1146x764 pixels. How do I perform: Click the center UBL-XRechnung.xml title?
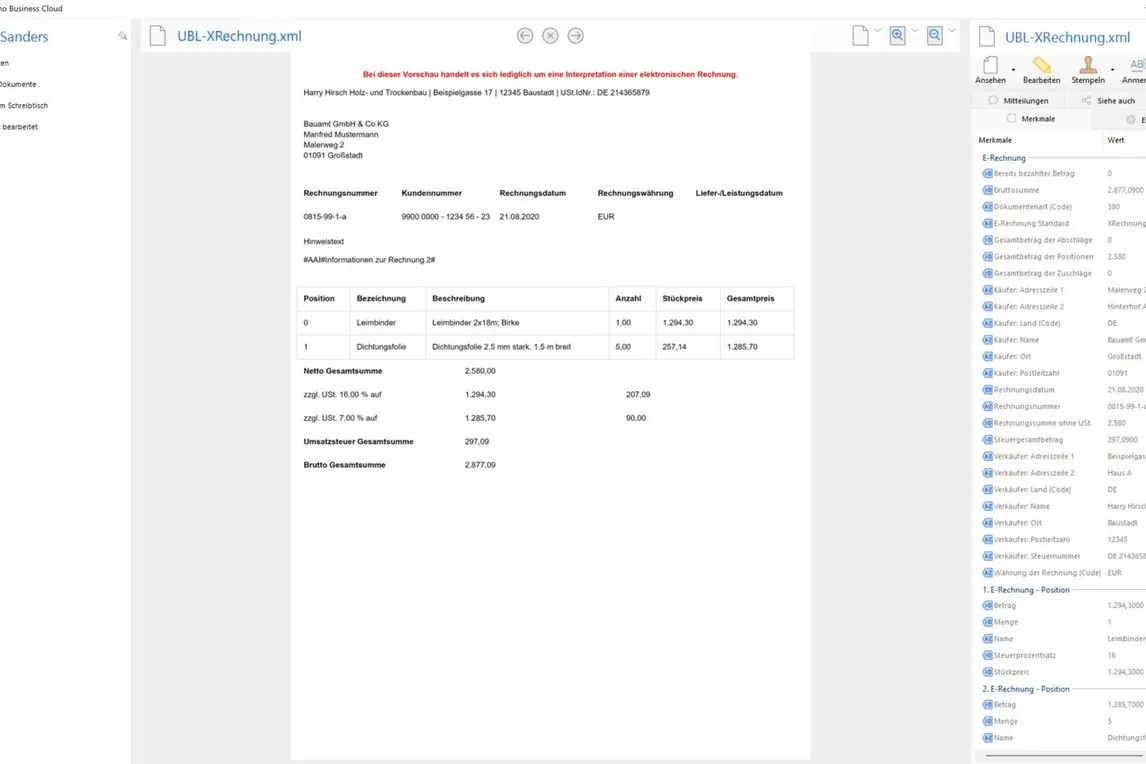click(239, 36)
